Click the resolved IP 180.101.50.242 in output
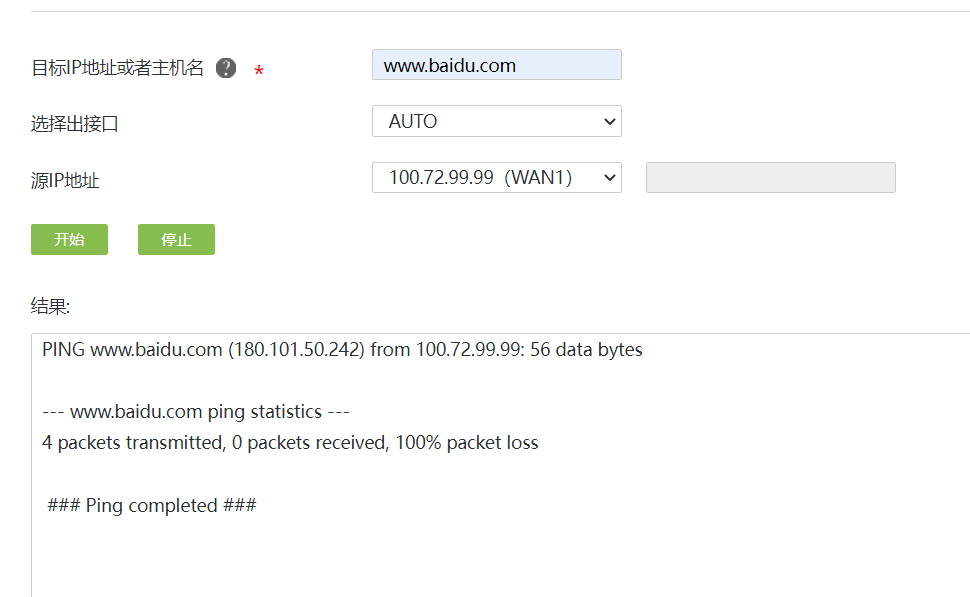This screenshot has height=597, width=970. 296,350
